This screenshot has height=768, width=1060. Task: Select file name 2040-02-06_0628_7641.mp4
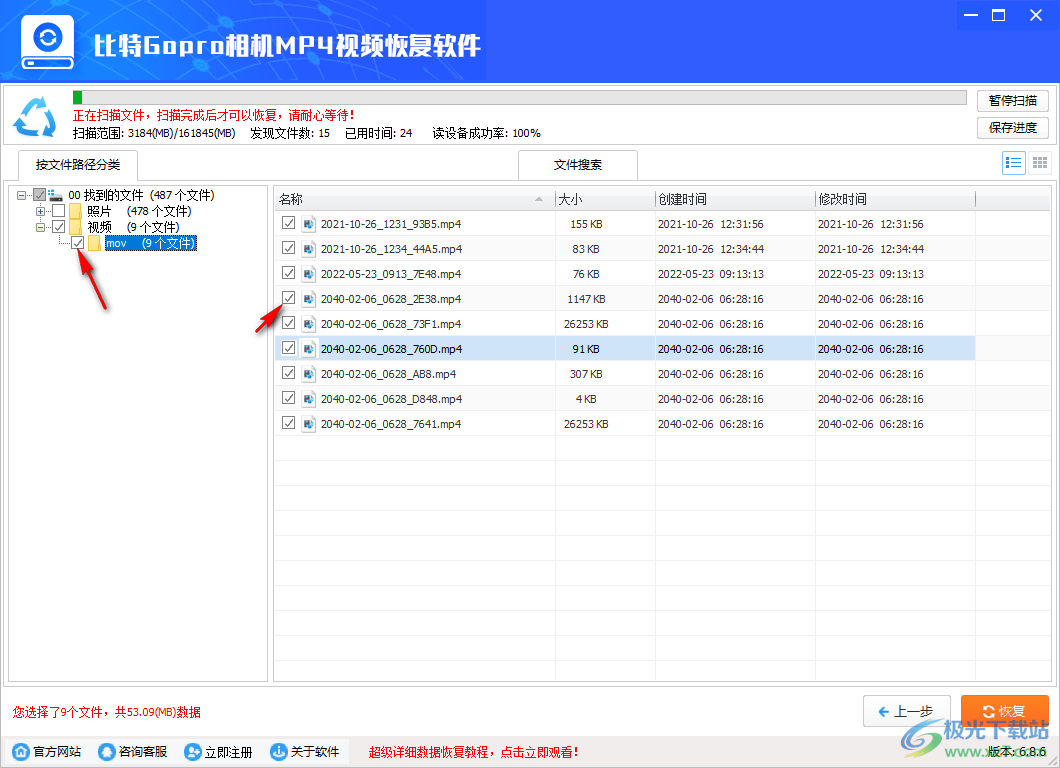[x=391, y=424]
